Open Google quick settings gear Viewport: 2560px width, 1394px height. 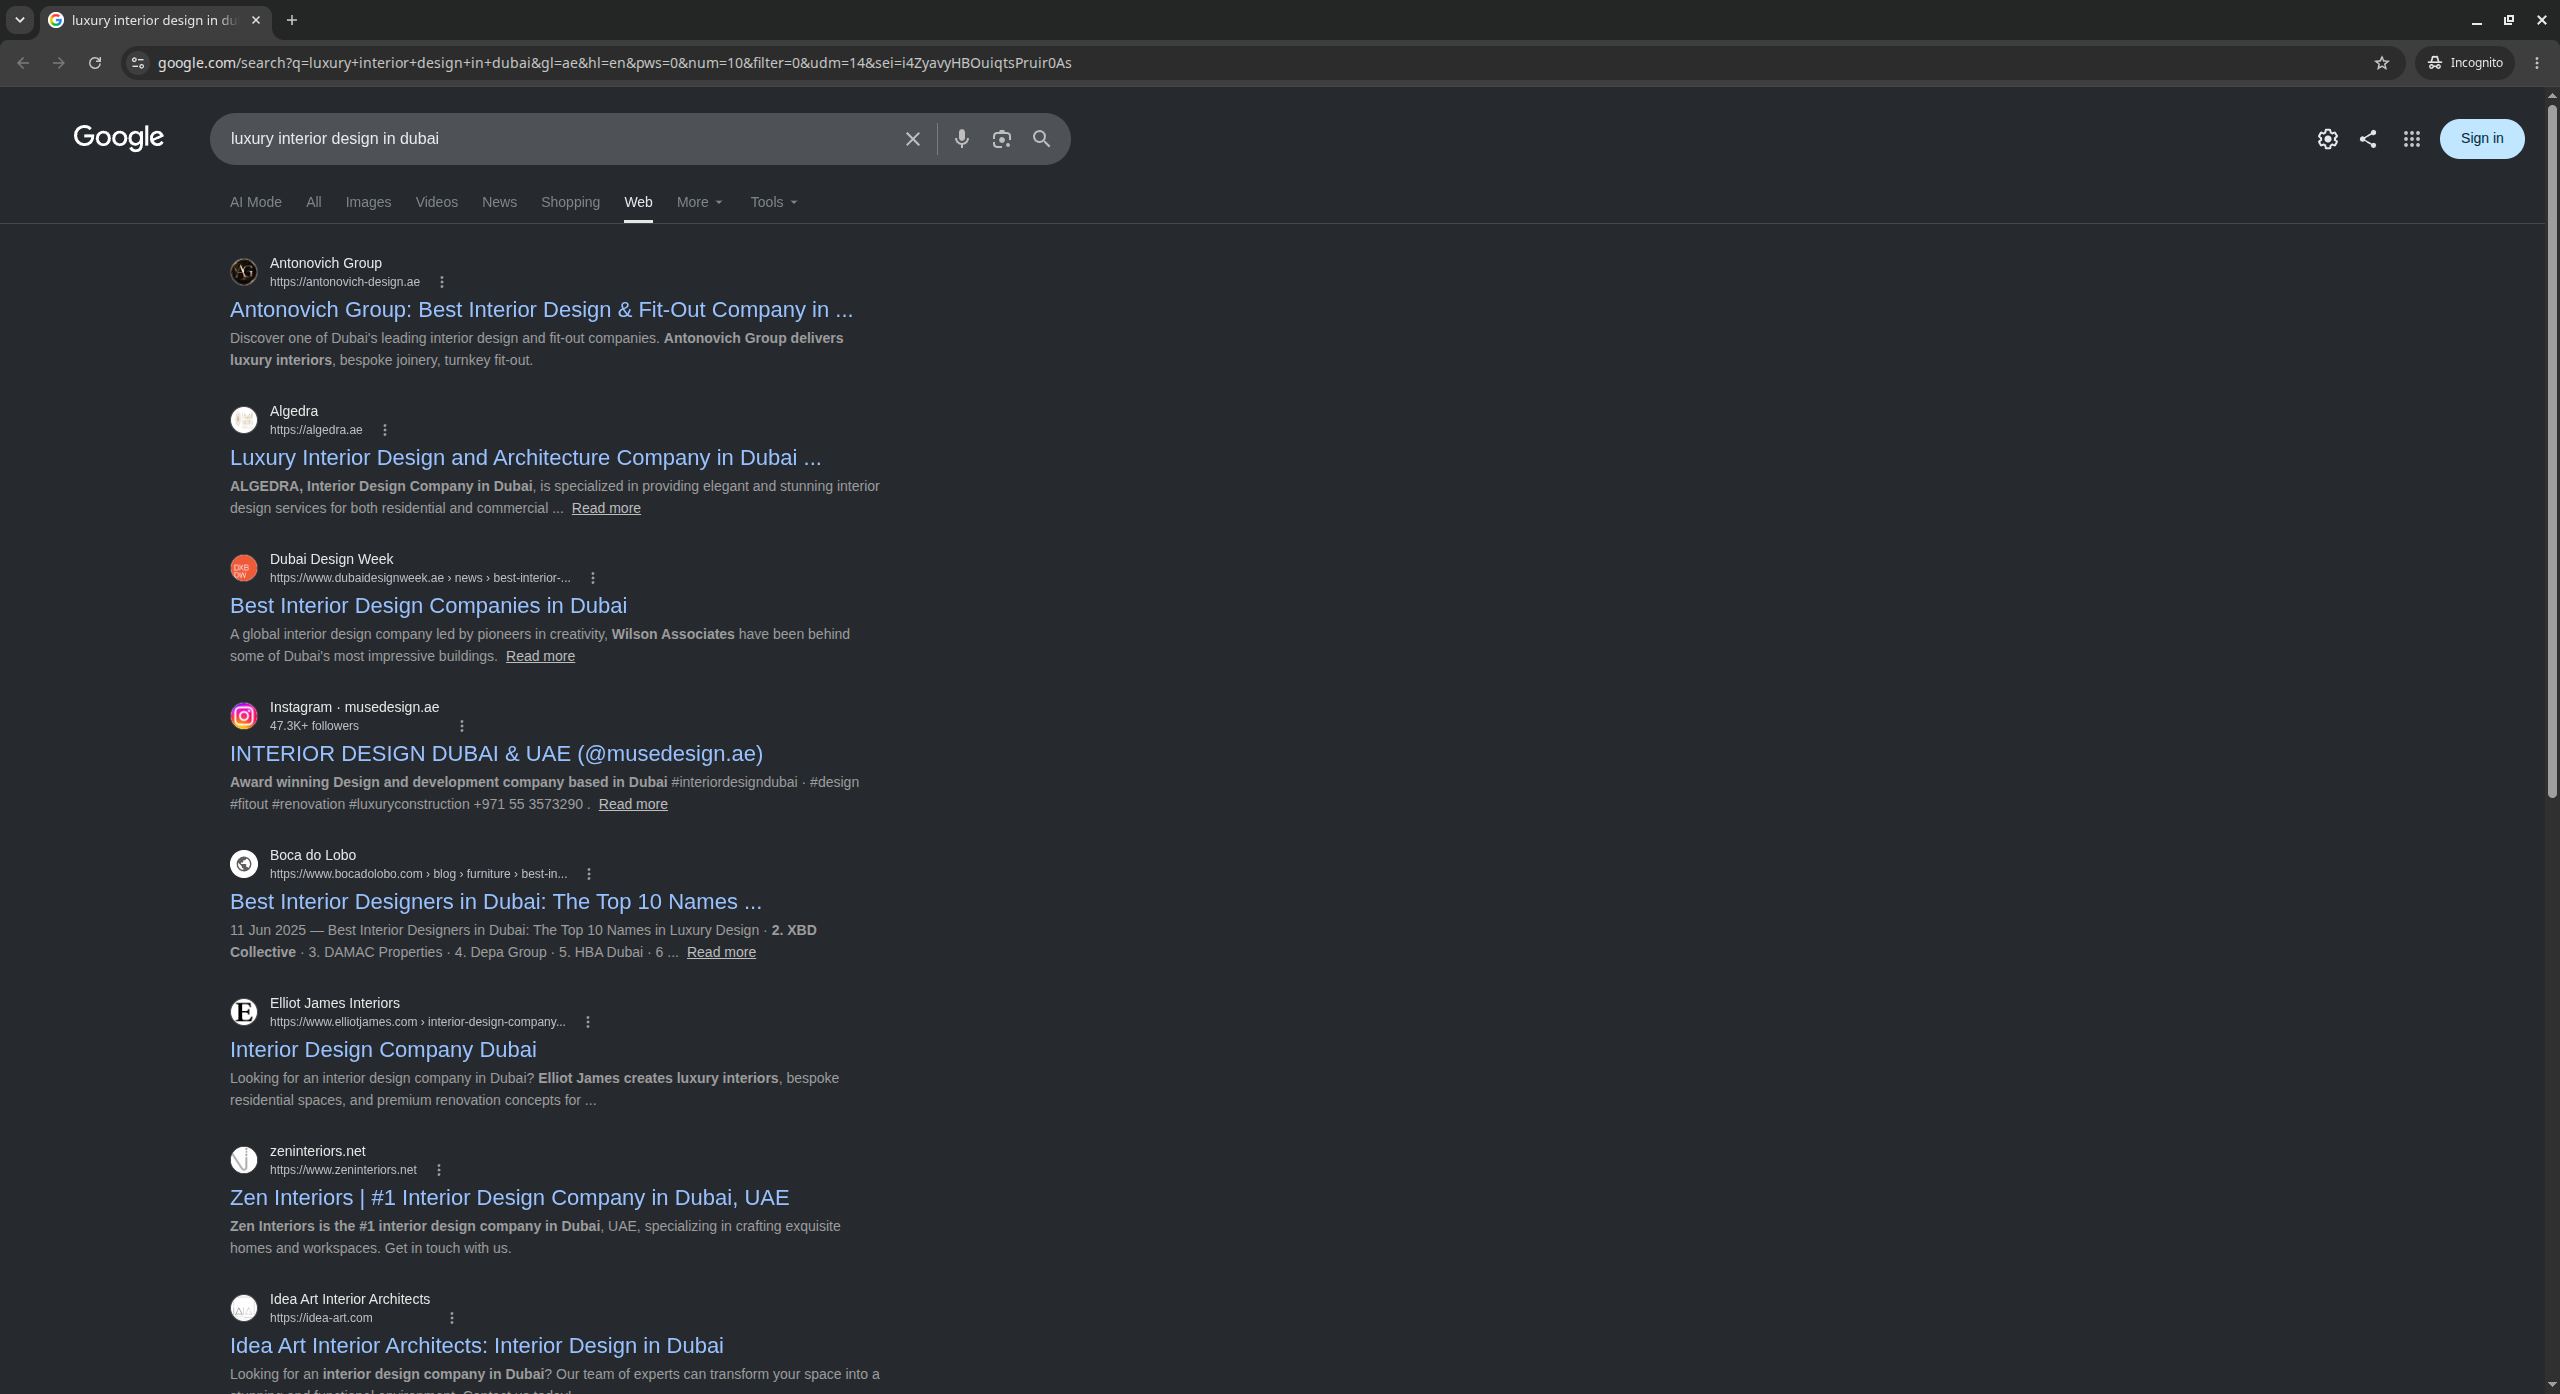(2328, 139)
